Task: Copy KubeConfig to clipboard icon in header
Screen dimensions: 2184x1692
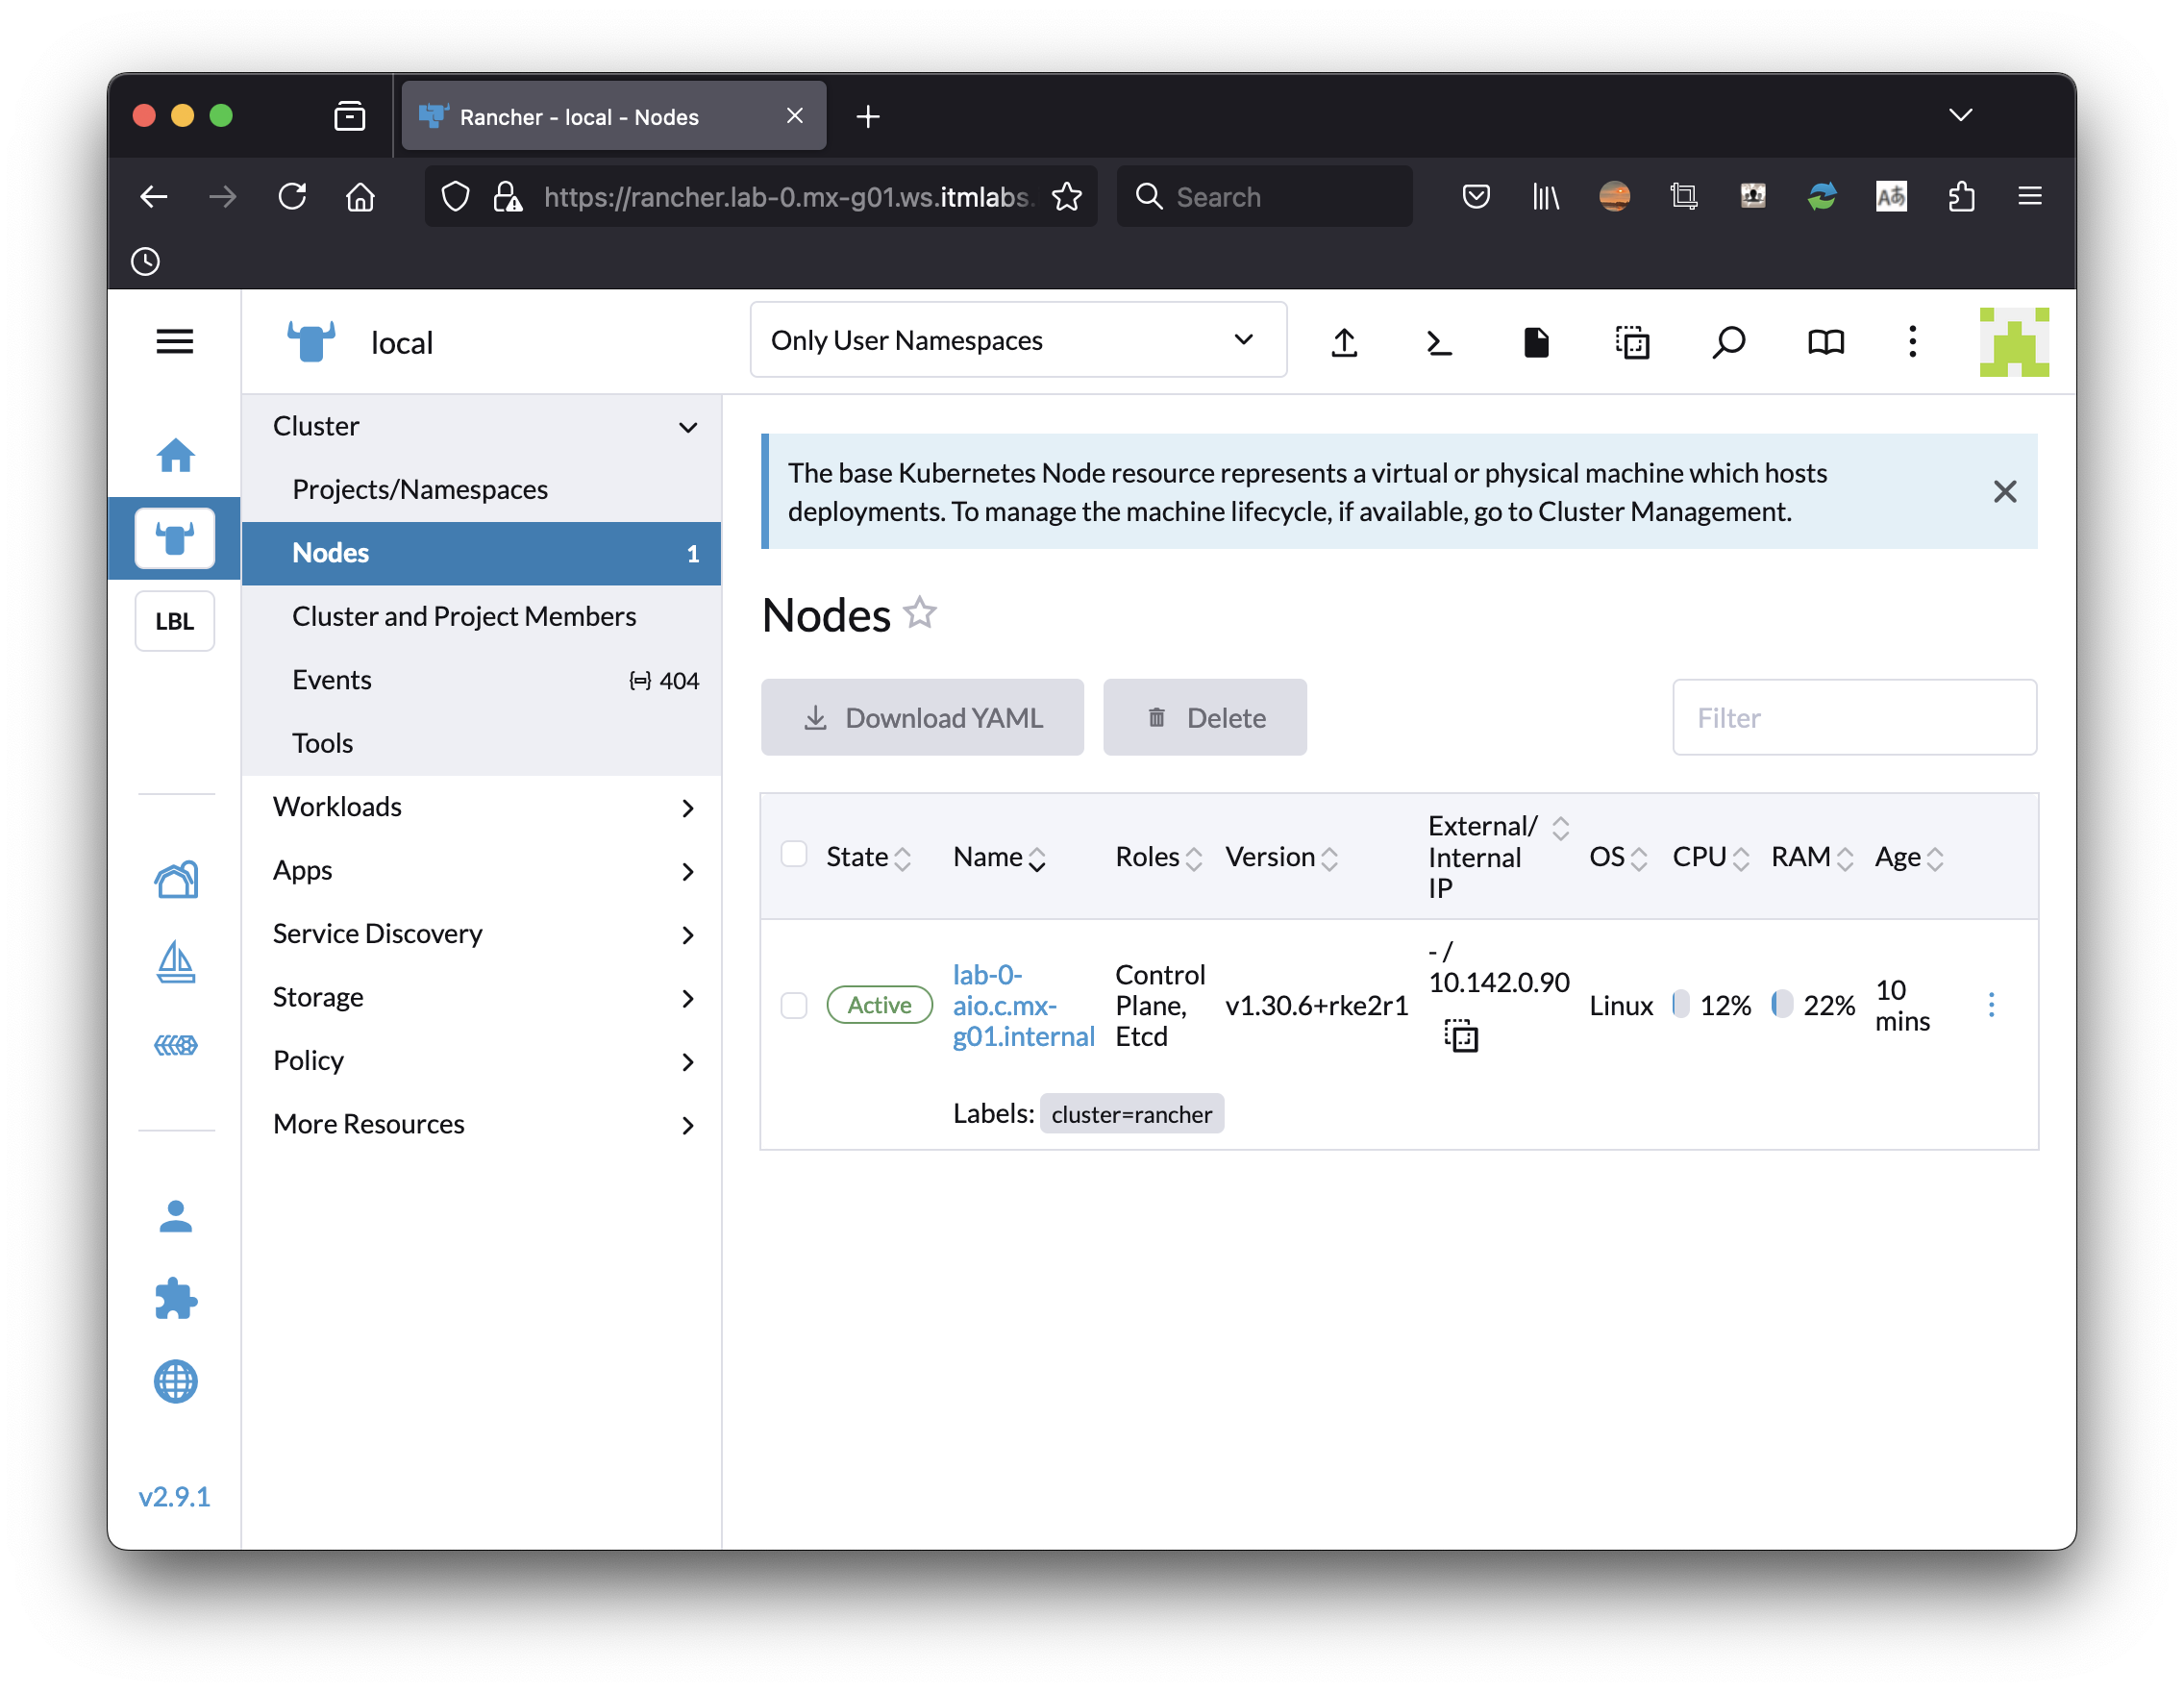Action: [1633, 342]
